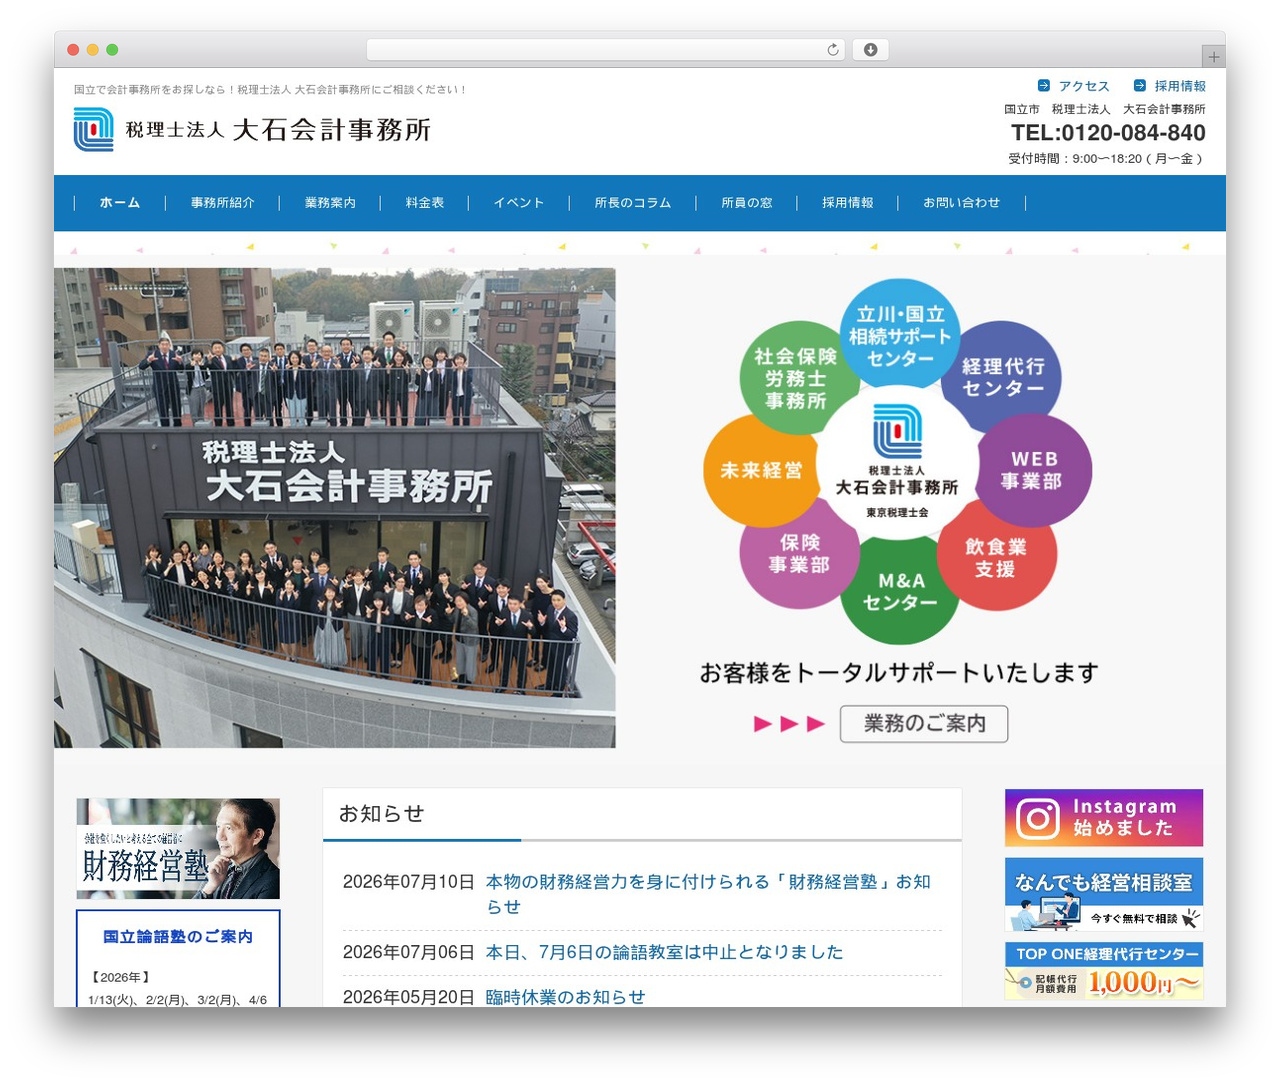The image size is (1280, 1084).
Task: Click the browser download icon
Action: tap(870, 50)
